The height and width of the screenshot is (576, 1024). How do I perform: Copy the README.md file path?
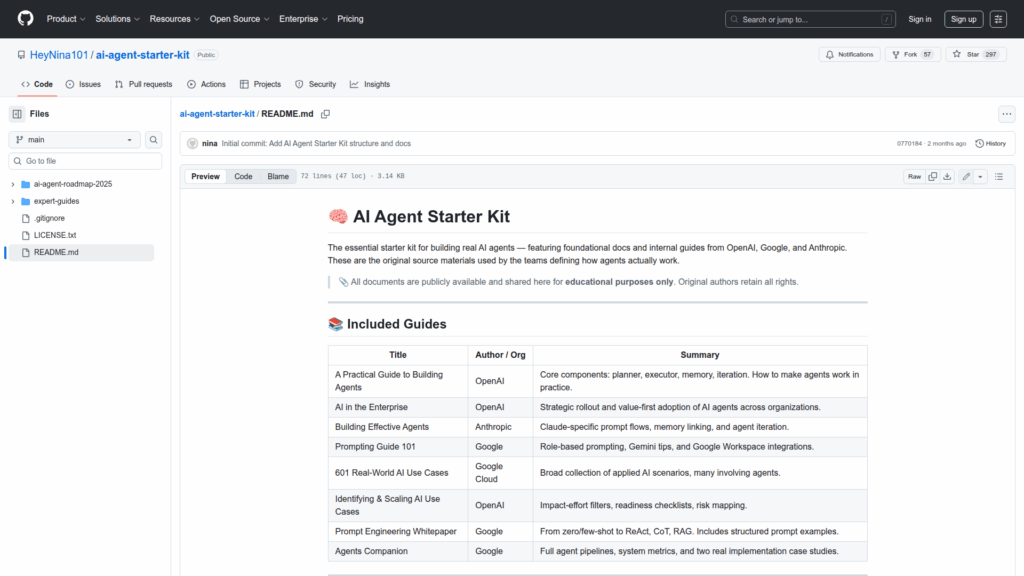click(325, 114)
